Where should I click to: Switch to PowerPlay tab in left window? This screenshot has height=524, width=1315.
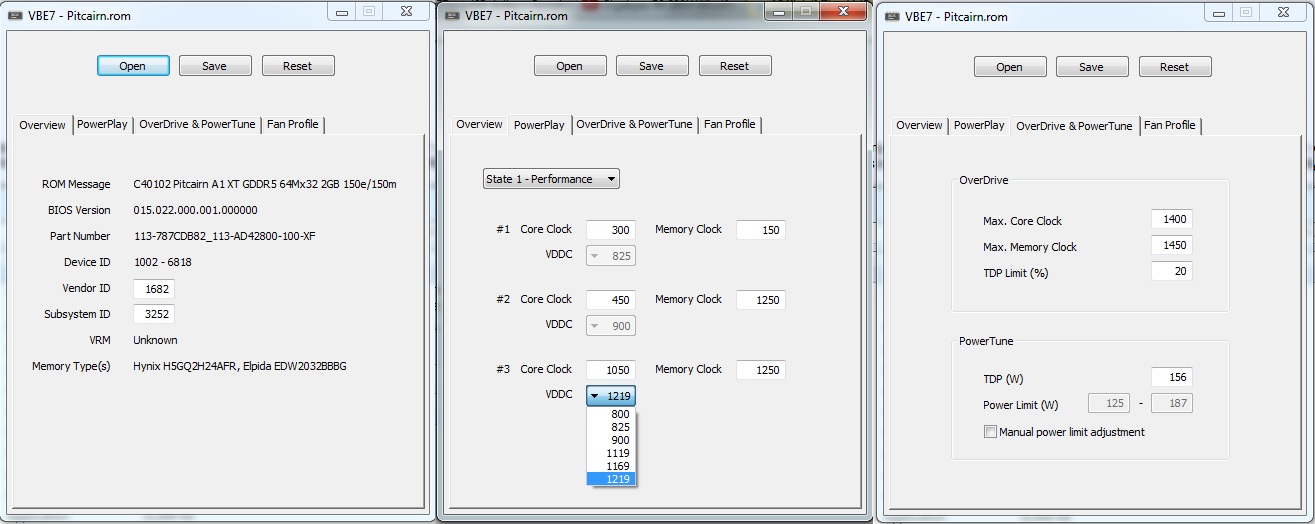[x=103, y=125]
